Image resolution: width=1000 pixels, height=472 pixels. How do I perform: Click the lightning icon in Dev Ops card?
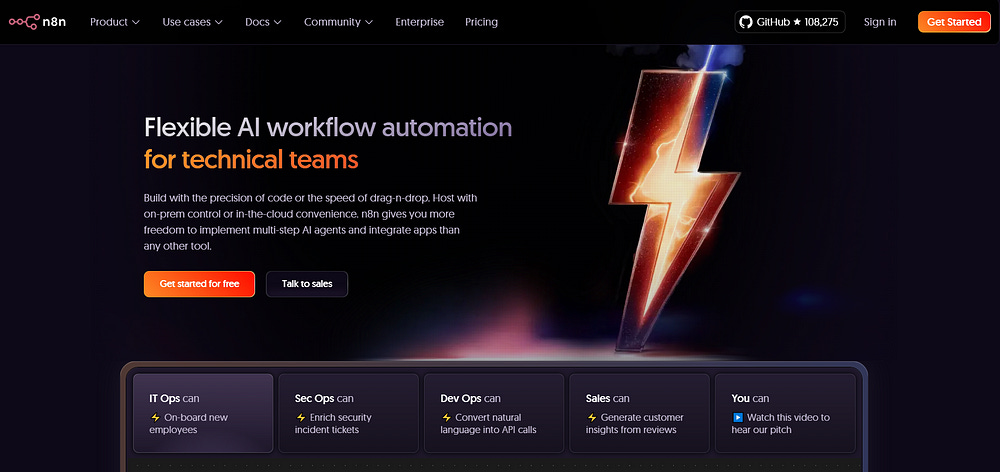point(446,418)
